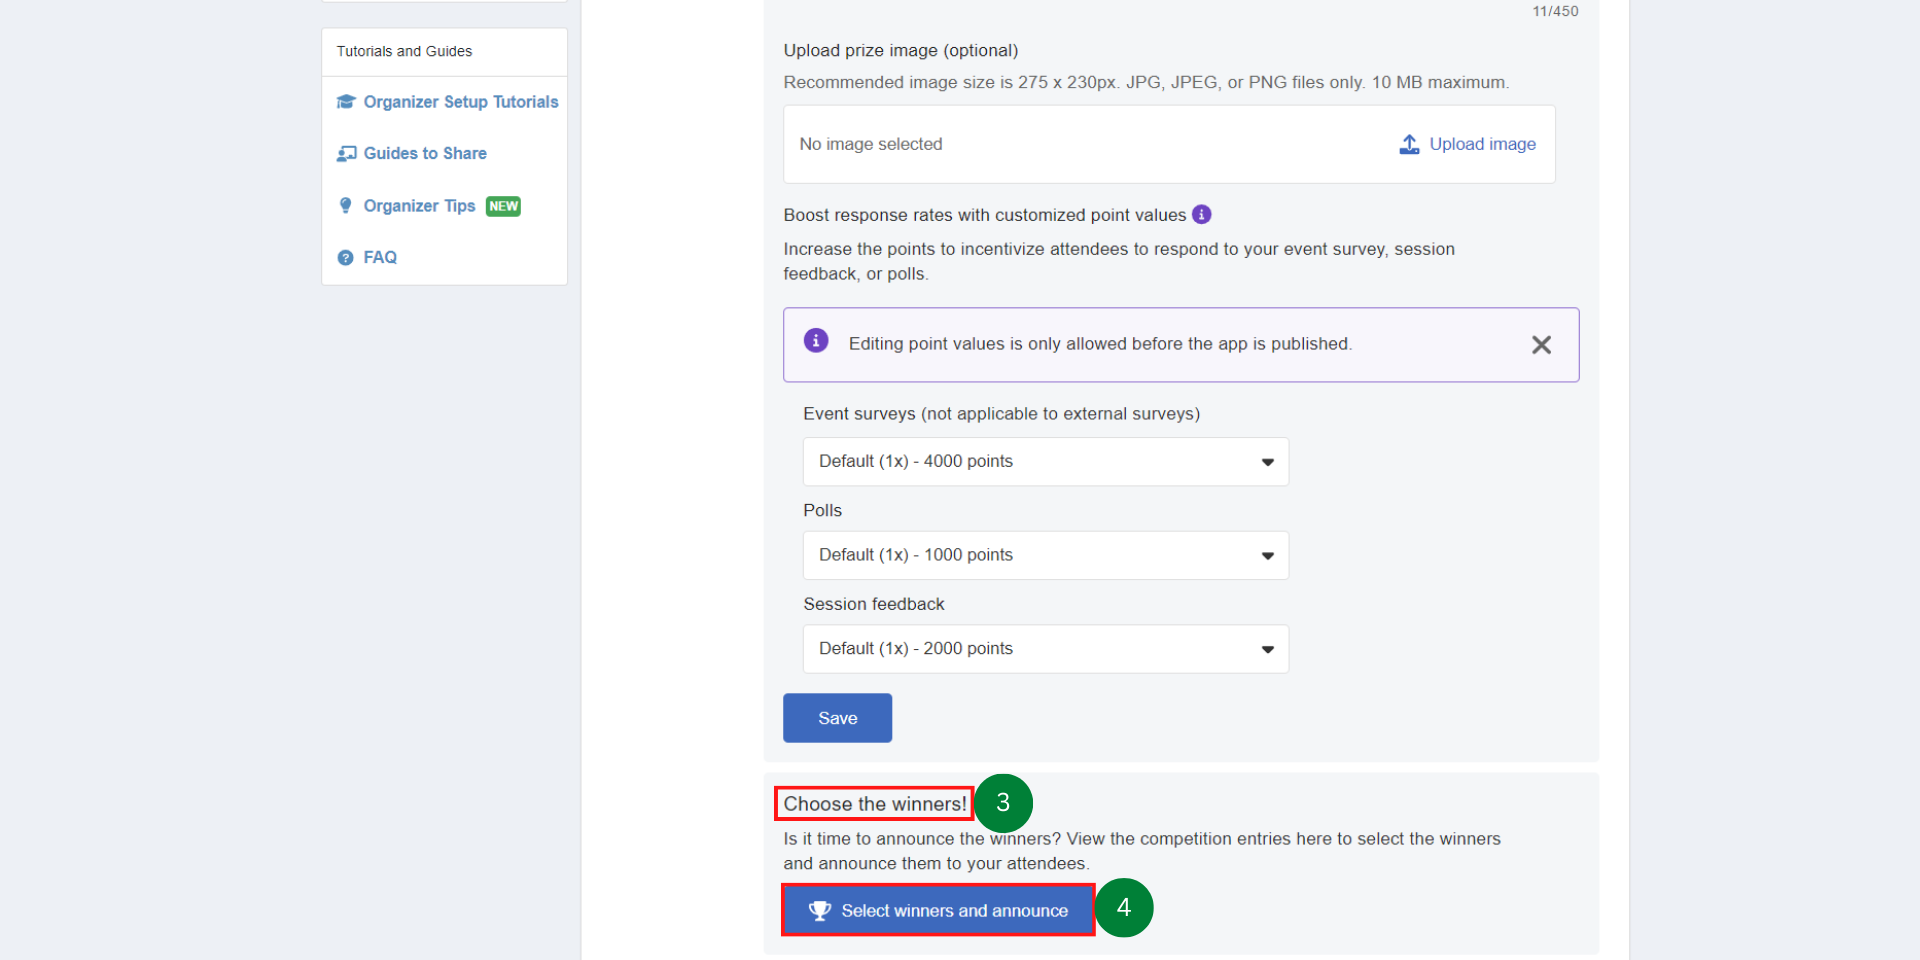Open the Session feedback points dropdown
The height and width of the screenshot is (960, 1920).
[x=1045, y=649]
